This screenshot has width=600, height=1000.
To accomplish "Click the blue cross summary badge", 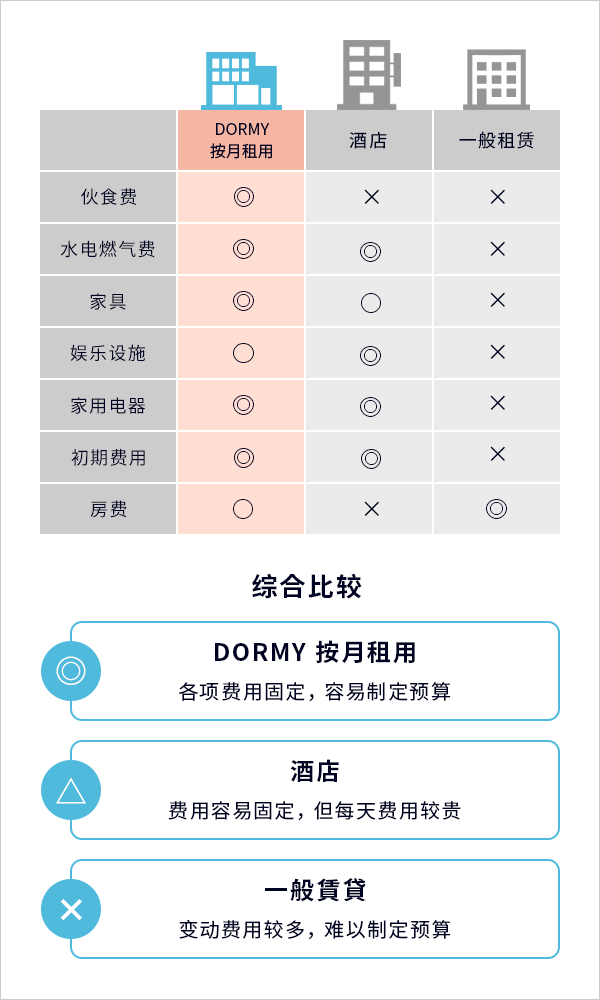I will pyautogui.click(x=71, y=909).
